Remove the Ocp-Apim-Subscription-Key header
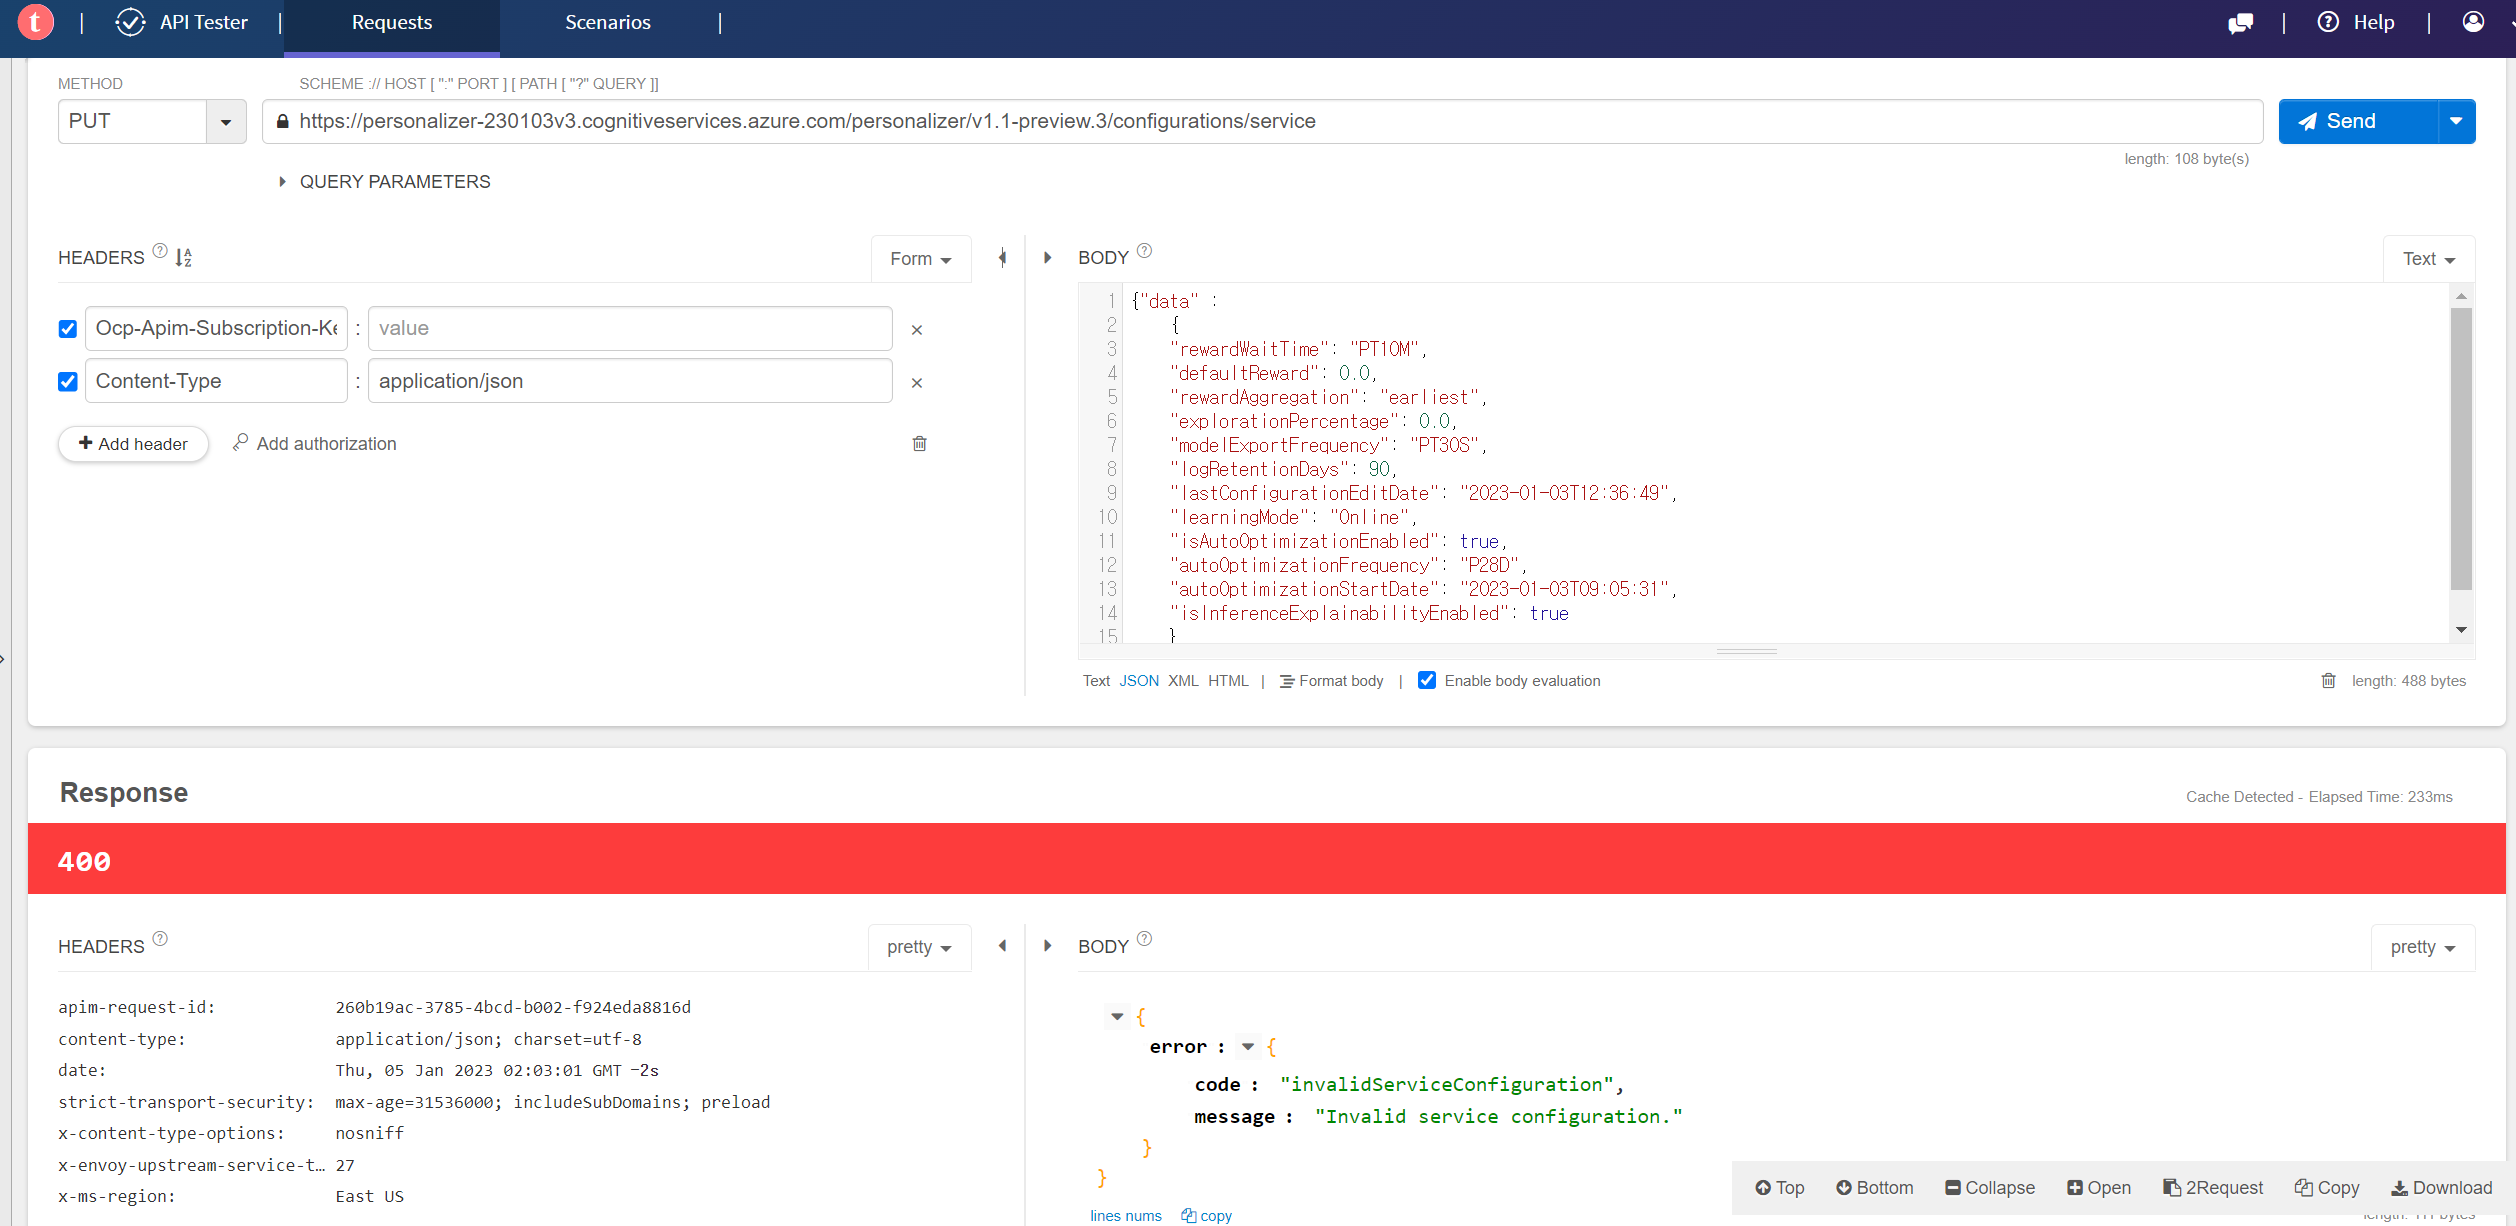The width and height of the screenshot is (2516, 1226). (x=917, y=330)
